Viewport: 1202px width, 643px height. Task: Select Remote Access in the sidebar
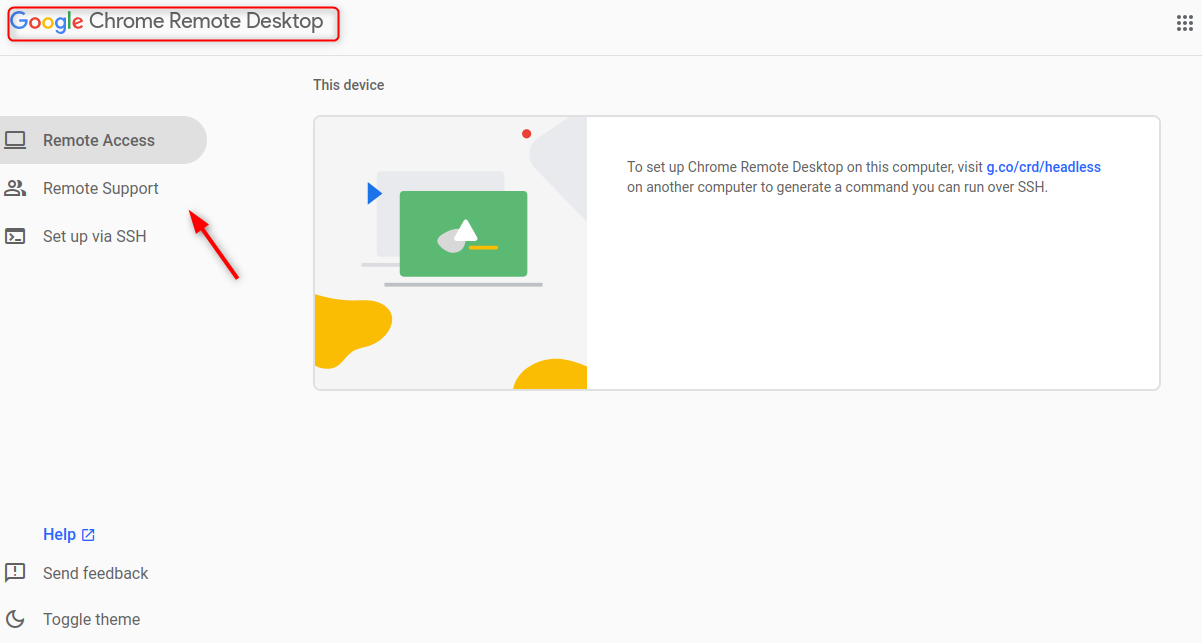tap(100, 140)
